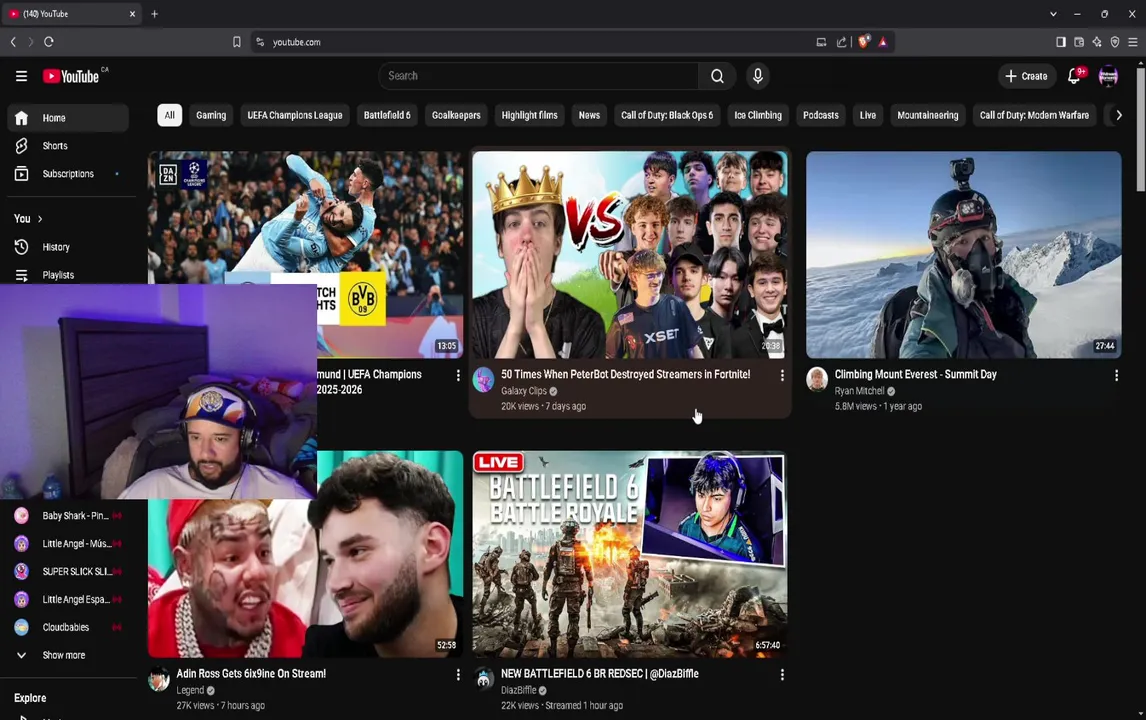Select the Highlight films chip

[529, 115]
